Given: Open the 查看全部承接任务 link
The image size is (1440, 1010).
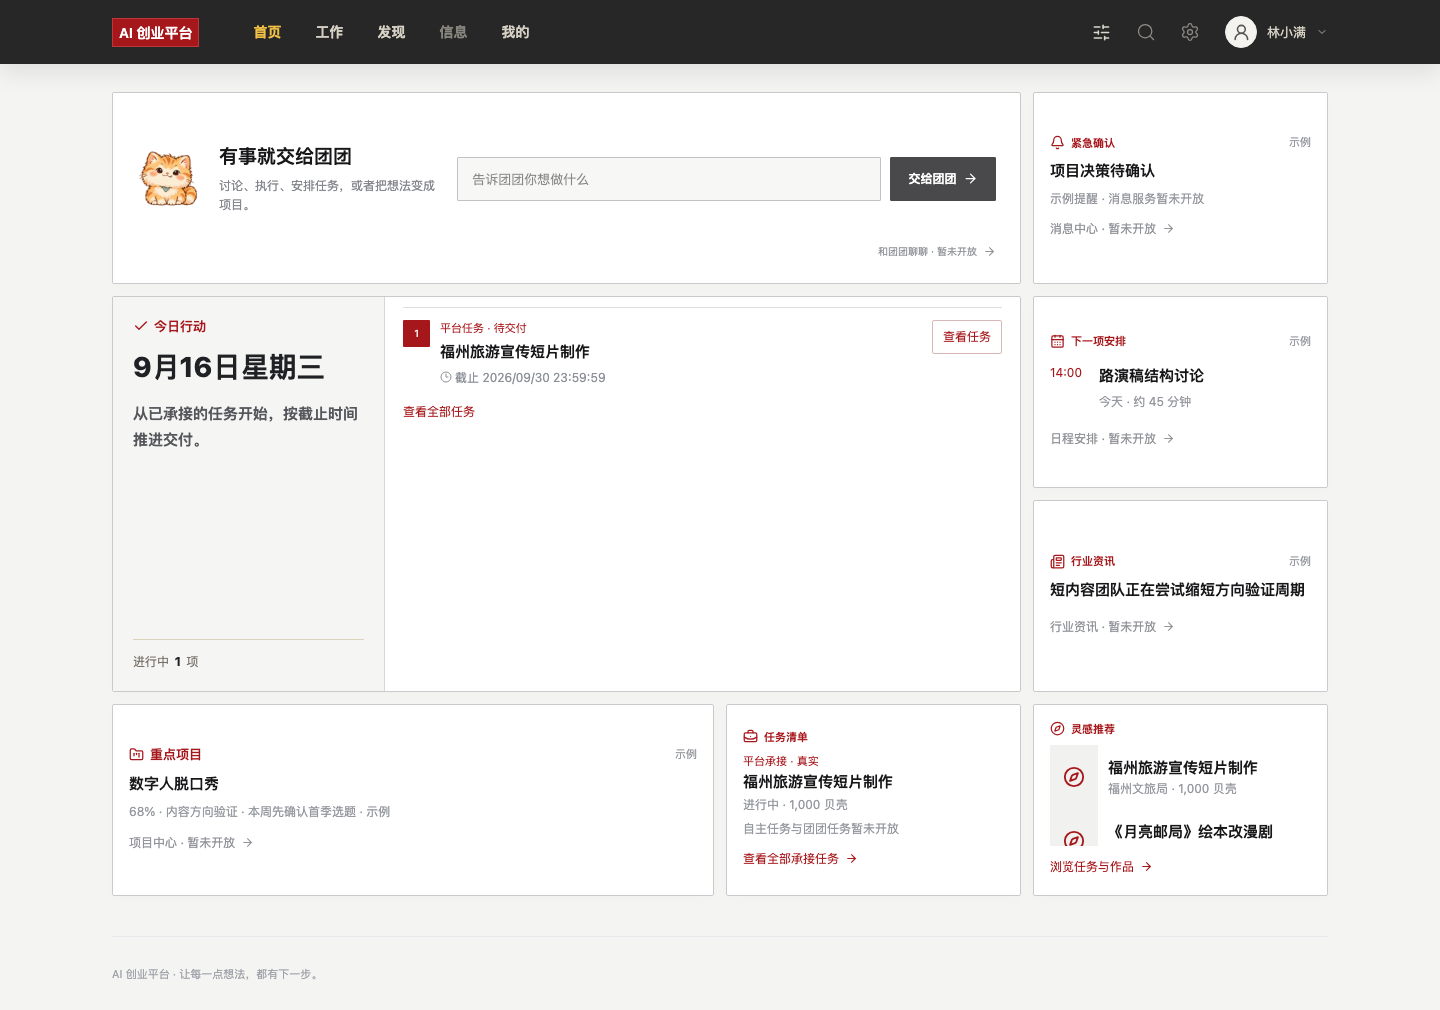Looking at the screenshot, I should pyautogui.click(x=800, y=859).
